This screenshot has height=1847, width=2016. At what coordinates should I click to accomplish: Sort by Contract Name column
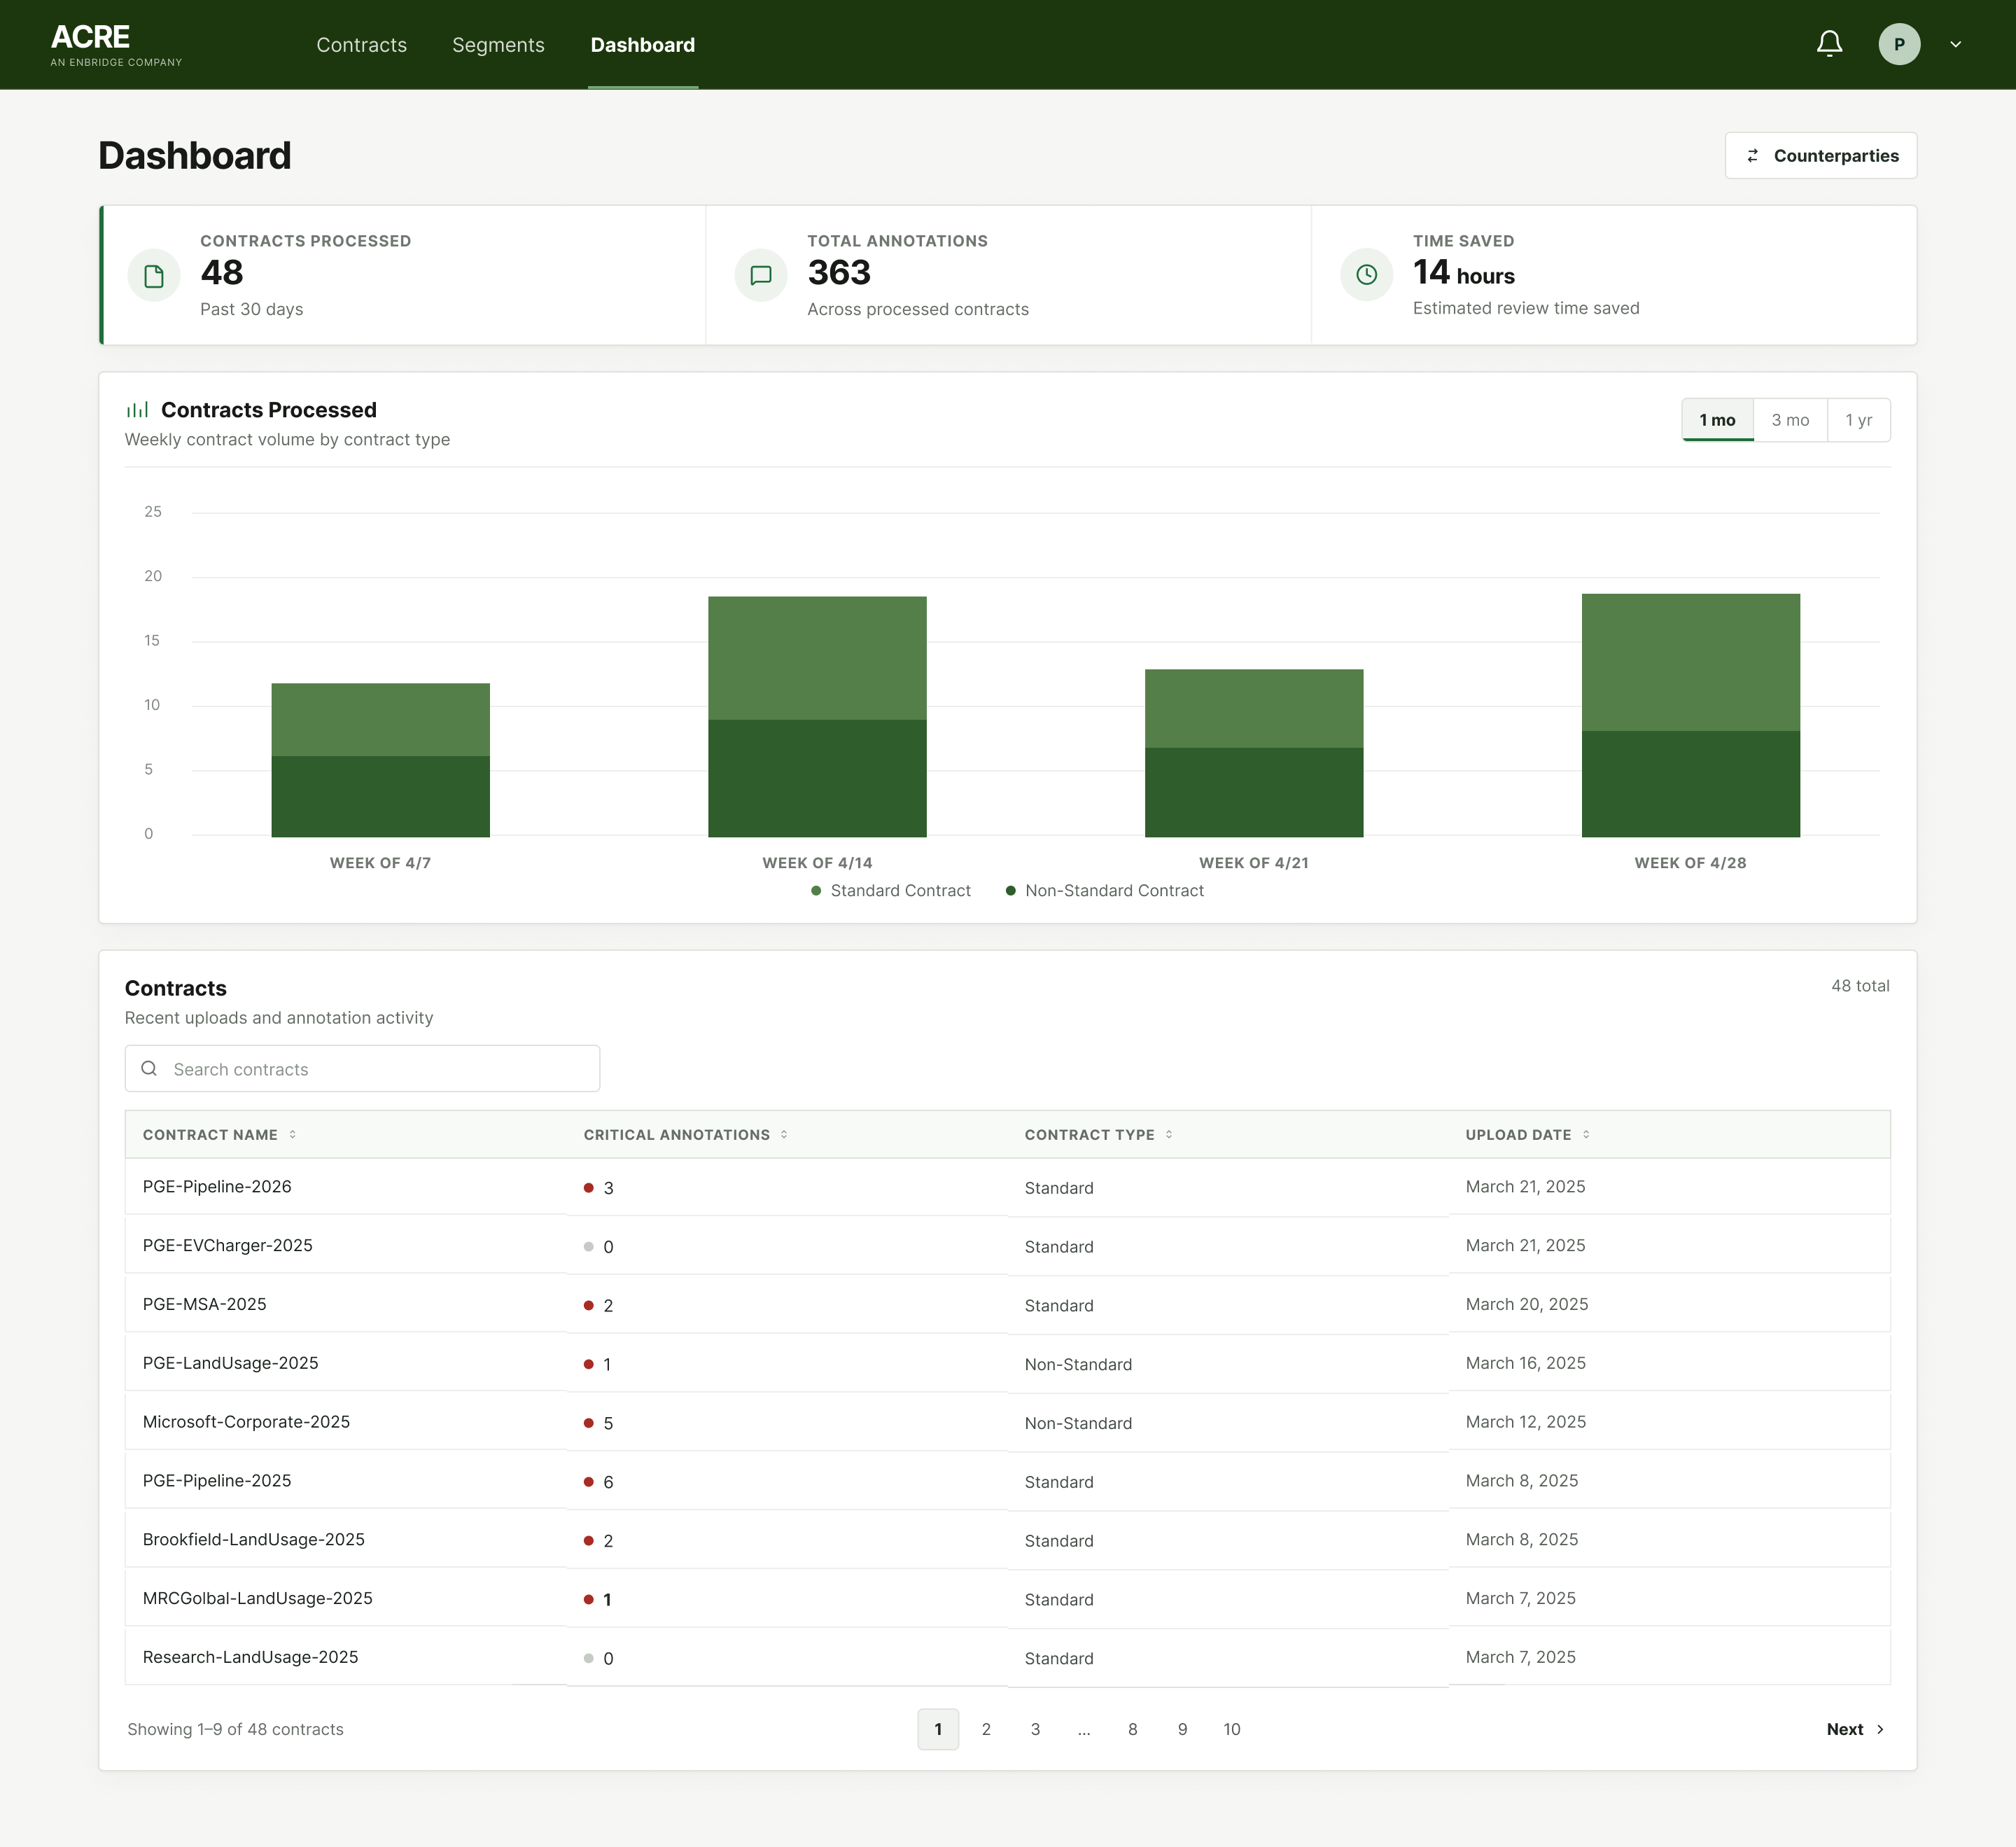tap(220, 1135)
